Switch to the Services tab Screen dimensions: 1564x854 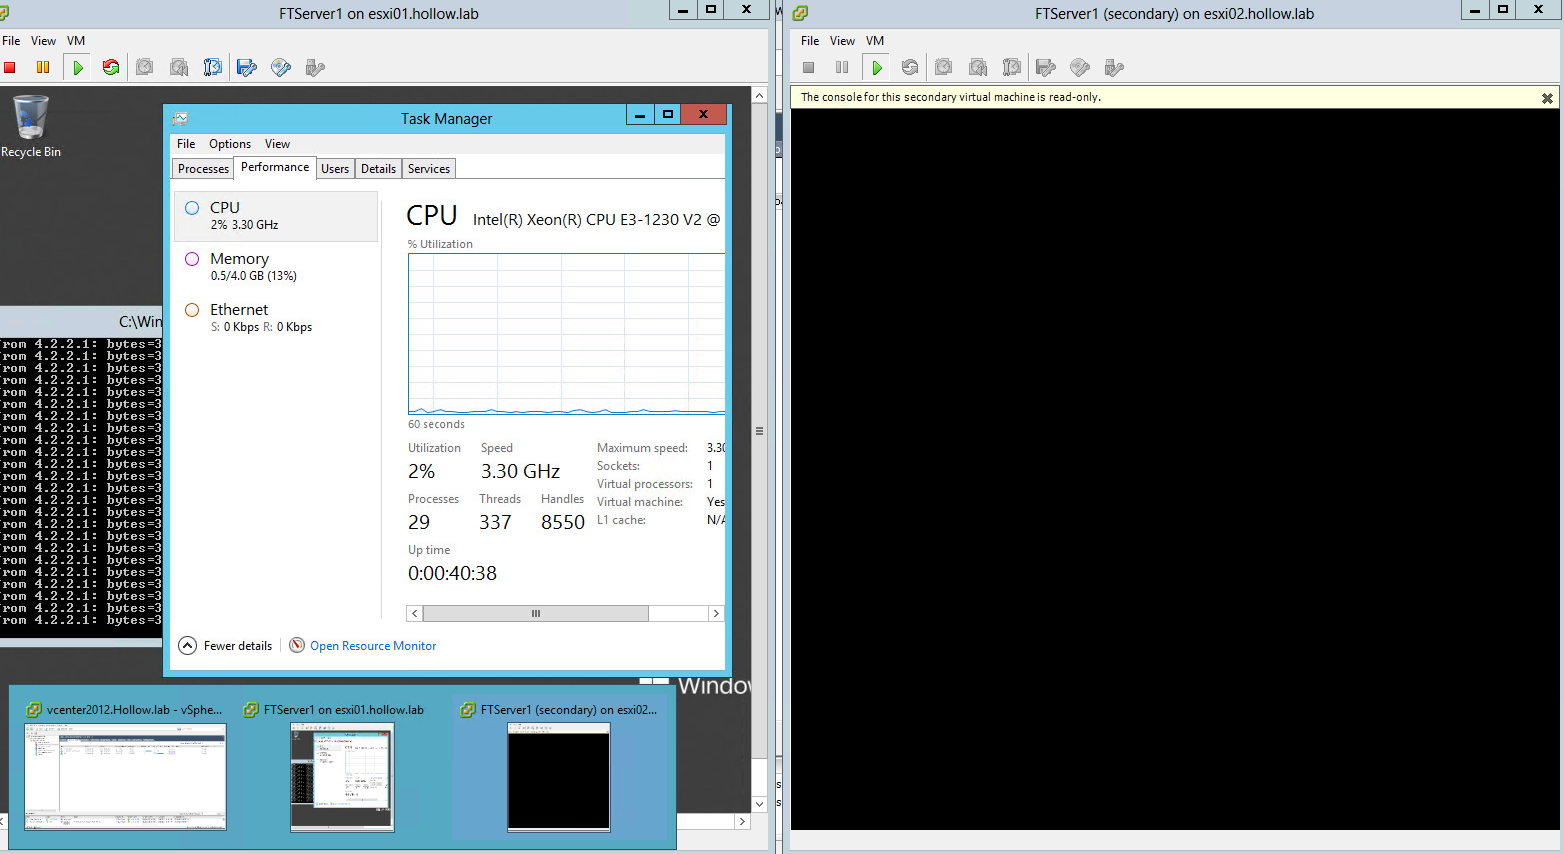(x=428, y=169)
